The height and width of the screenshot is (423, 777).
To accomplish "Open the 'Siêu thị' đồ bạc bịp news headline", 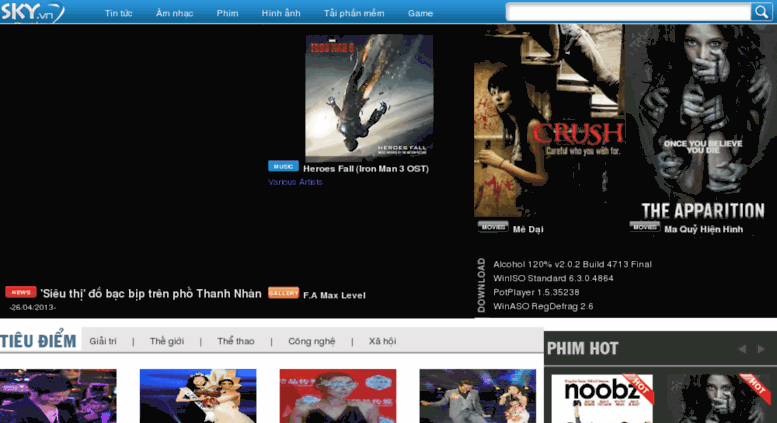I will pos(151,294).
